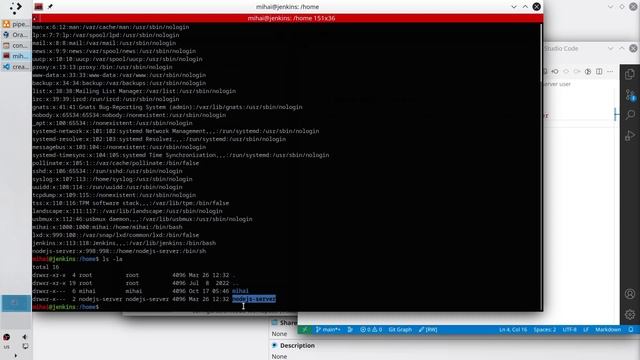The width and height of the screenshot is (640, 360).
Task: Click system tray display monitor icon
Action: pyautogui.click(x=25, y=347)
